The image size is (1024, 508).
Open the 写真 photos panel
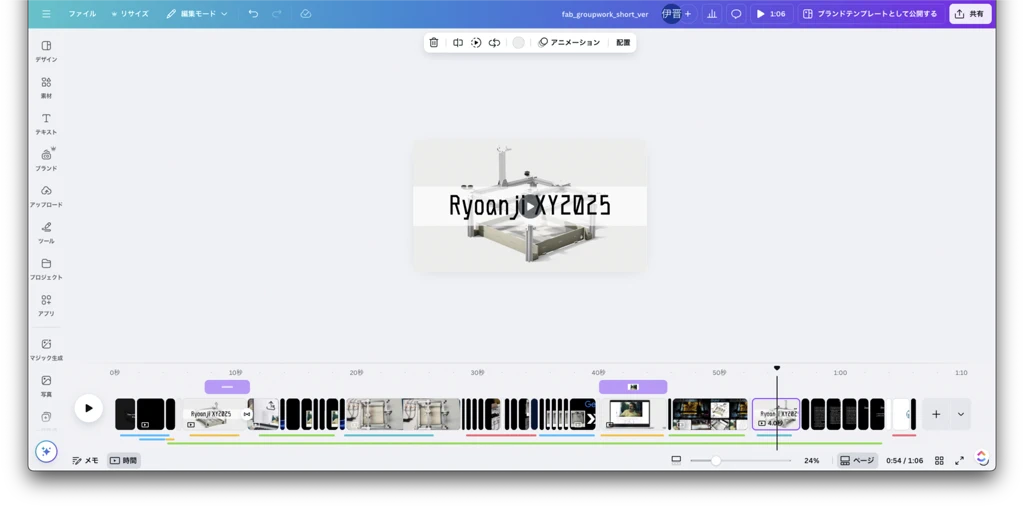[x=46, y=387]
